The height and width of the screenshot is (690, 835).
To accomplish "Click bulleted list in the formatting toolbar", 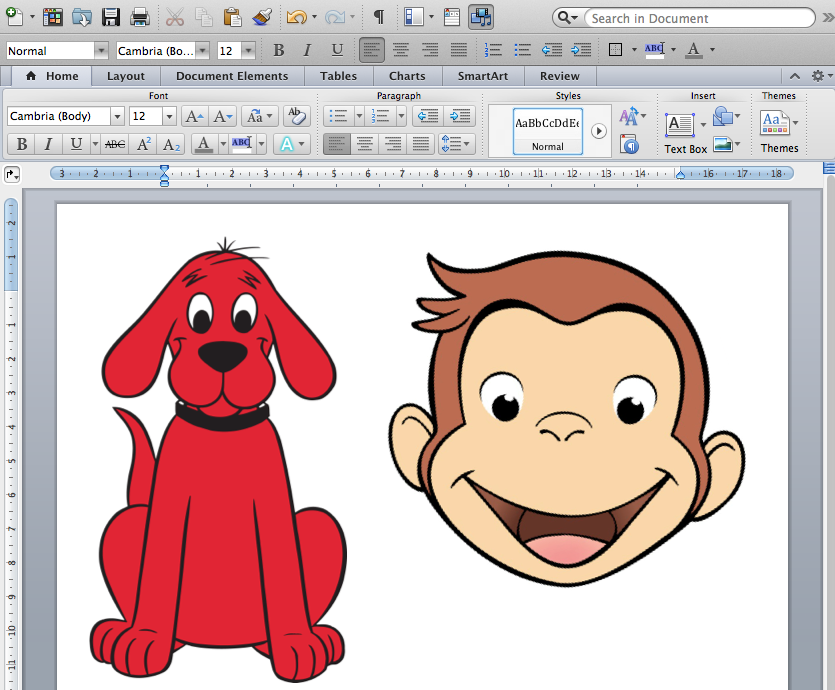I will click(522, 50).
